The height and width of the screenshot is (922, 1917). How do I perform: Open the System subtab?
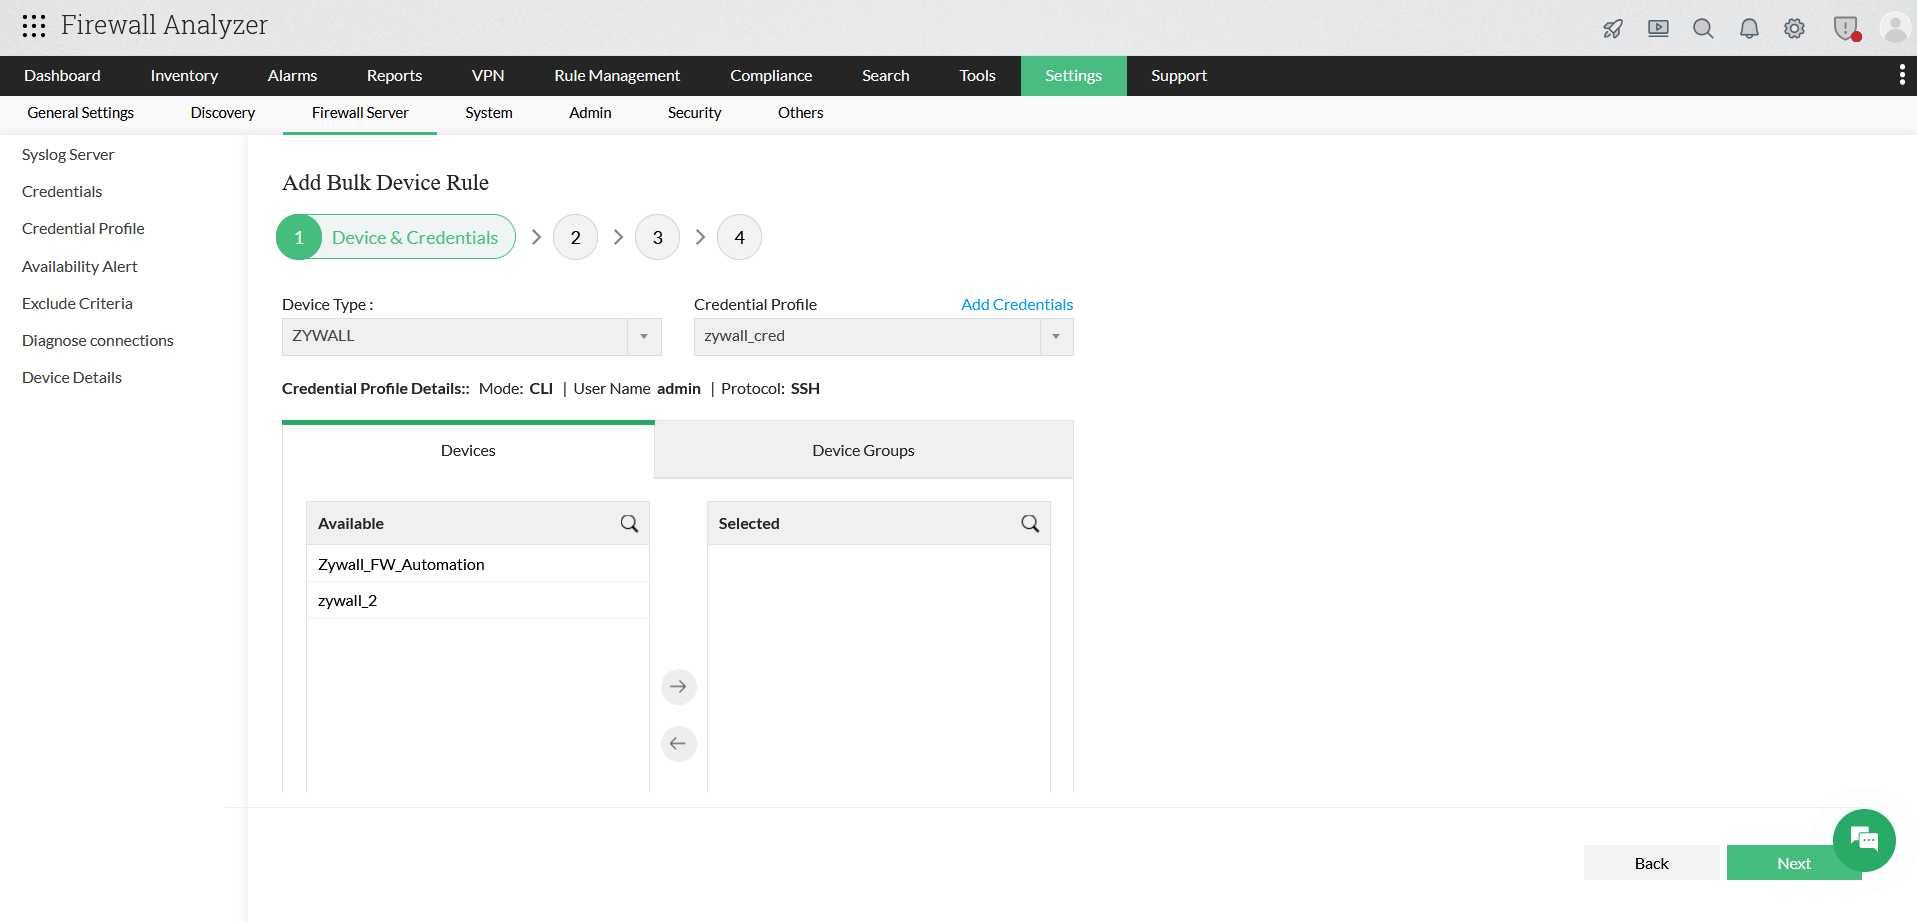[x=489, y=113]
